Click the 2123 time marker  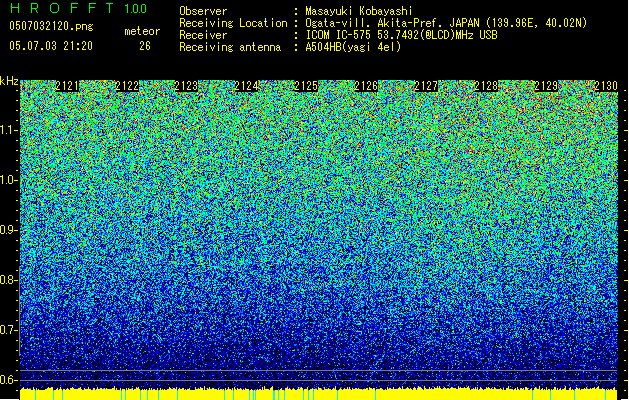click(187, 86)
